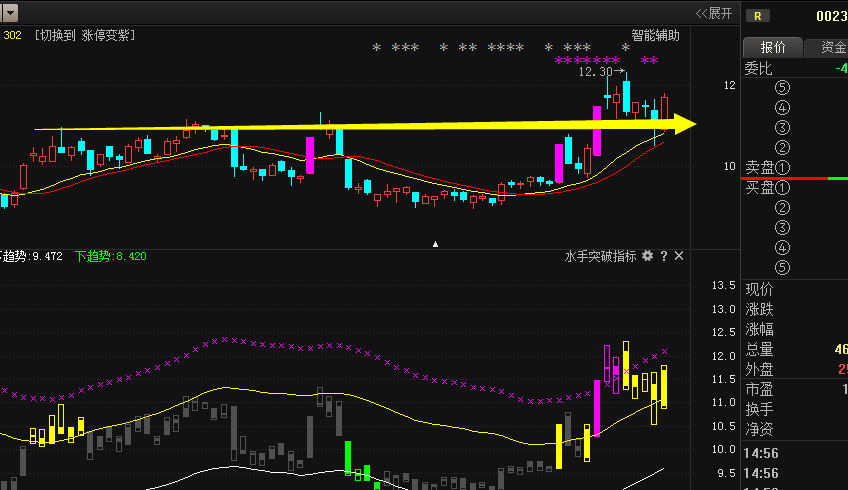Click the yellow R badge icon
848x490 pixels.
[x=759, y=15]
